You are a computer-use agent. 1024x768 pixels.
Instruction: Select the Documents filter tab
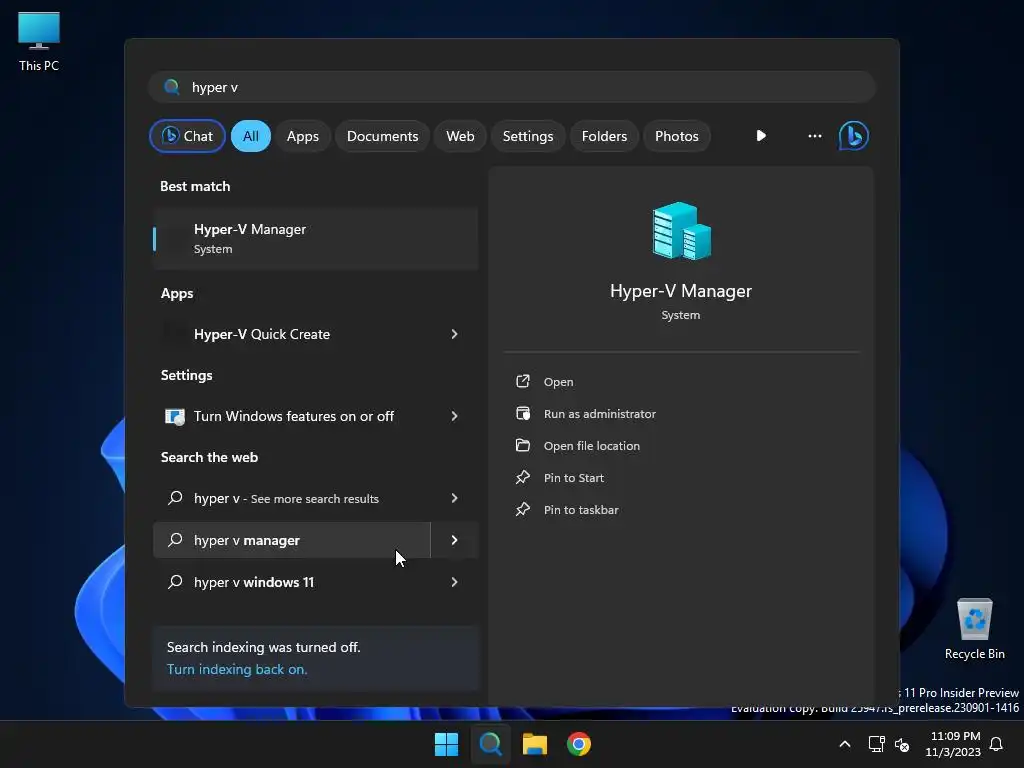coord(382,136)
